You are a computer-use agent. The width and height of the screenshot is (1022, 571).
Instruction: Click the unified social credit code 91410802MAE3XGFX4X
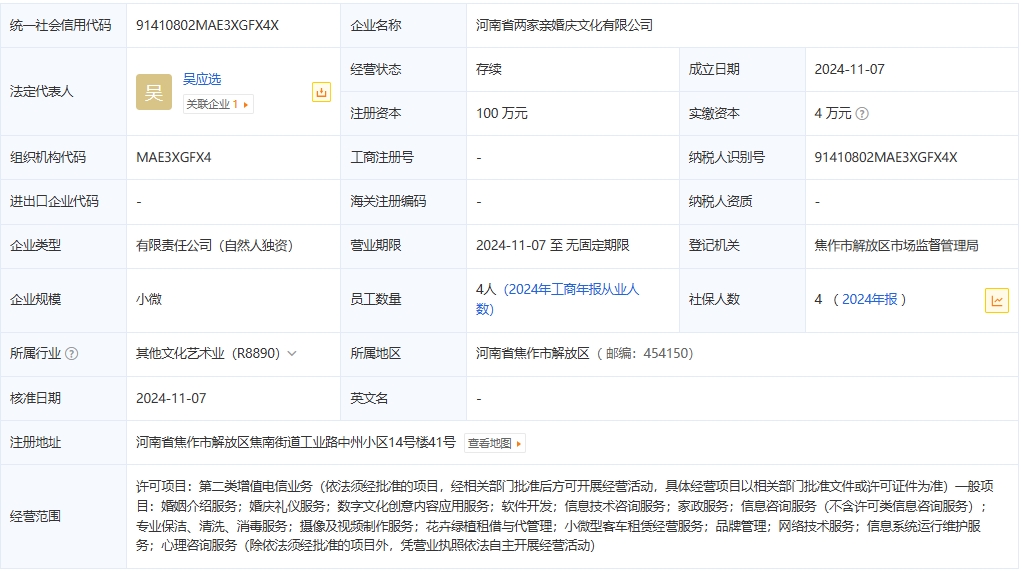207,25
